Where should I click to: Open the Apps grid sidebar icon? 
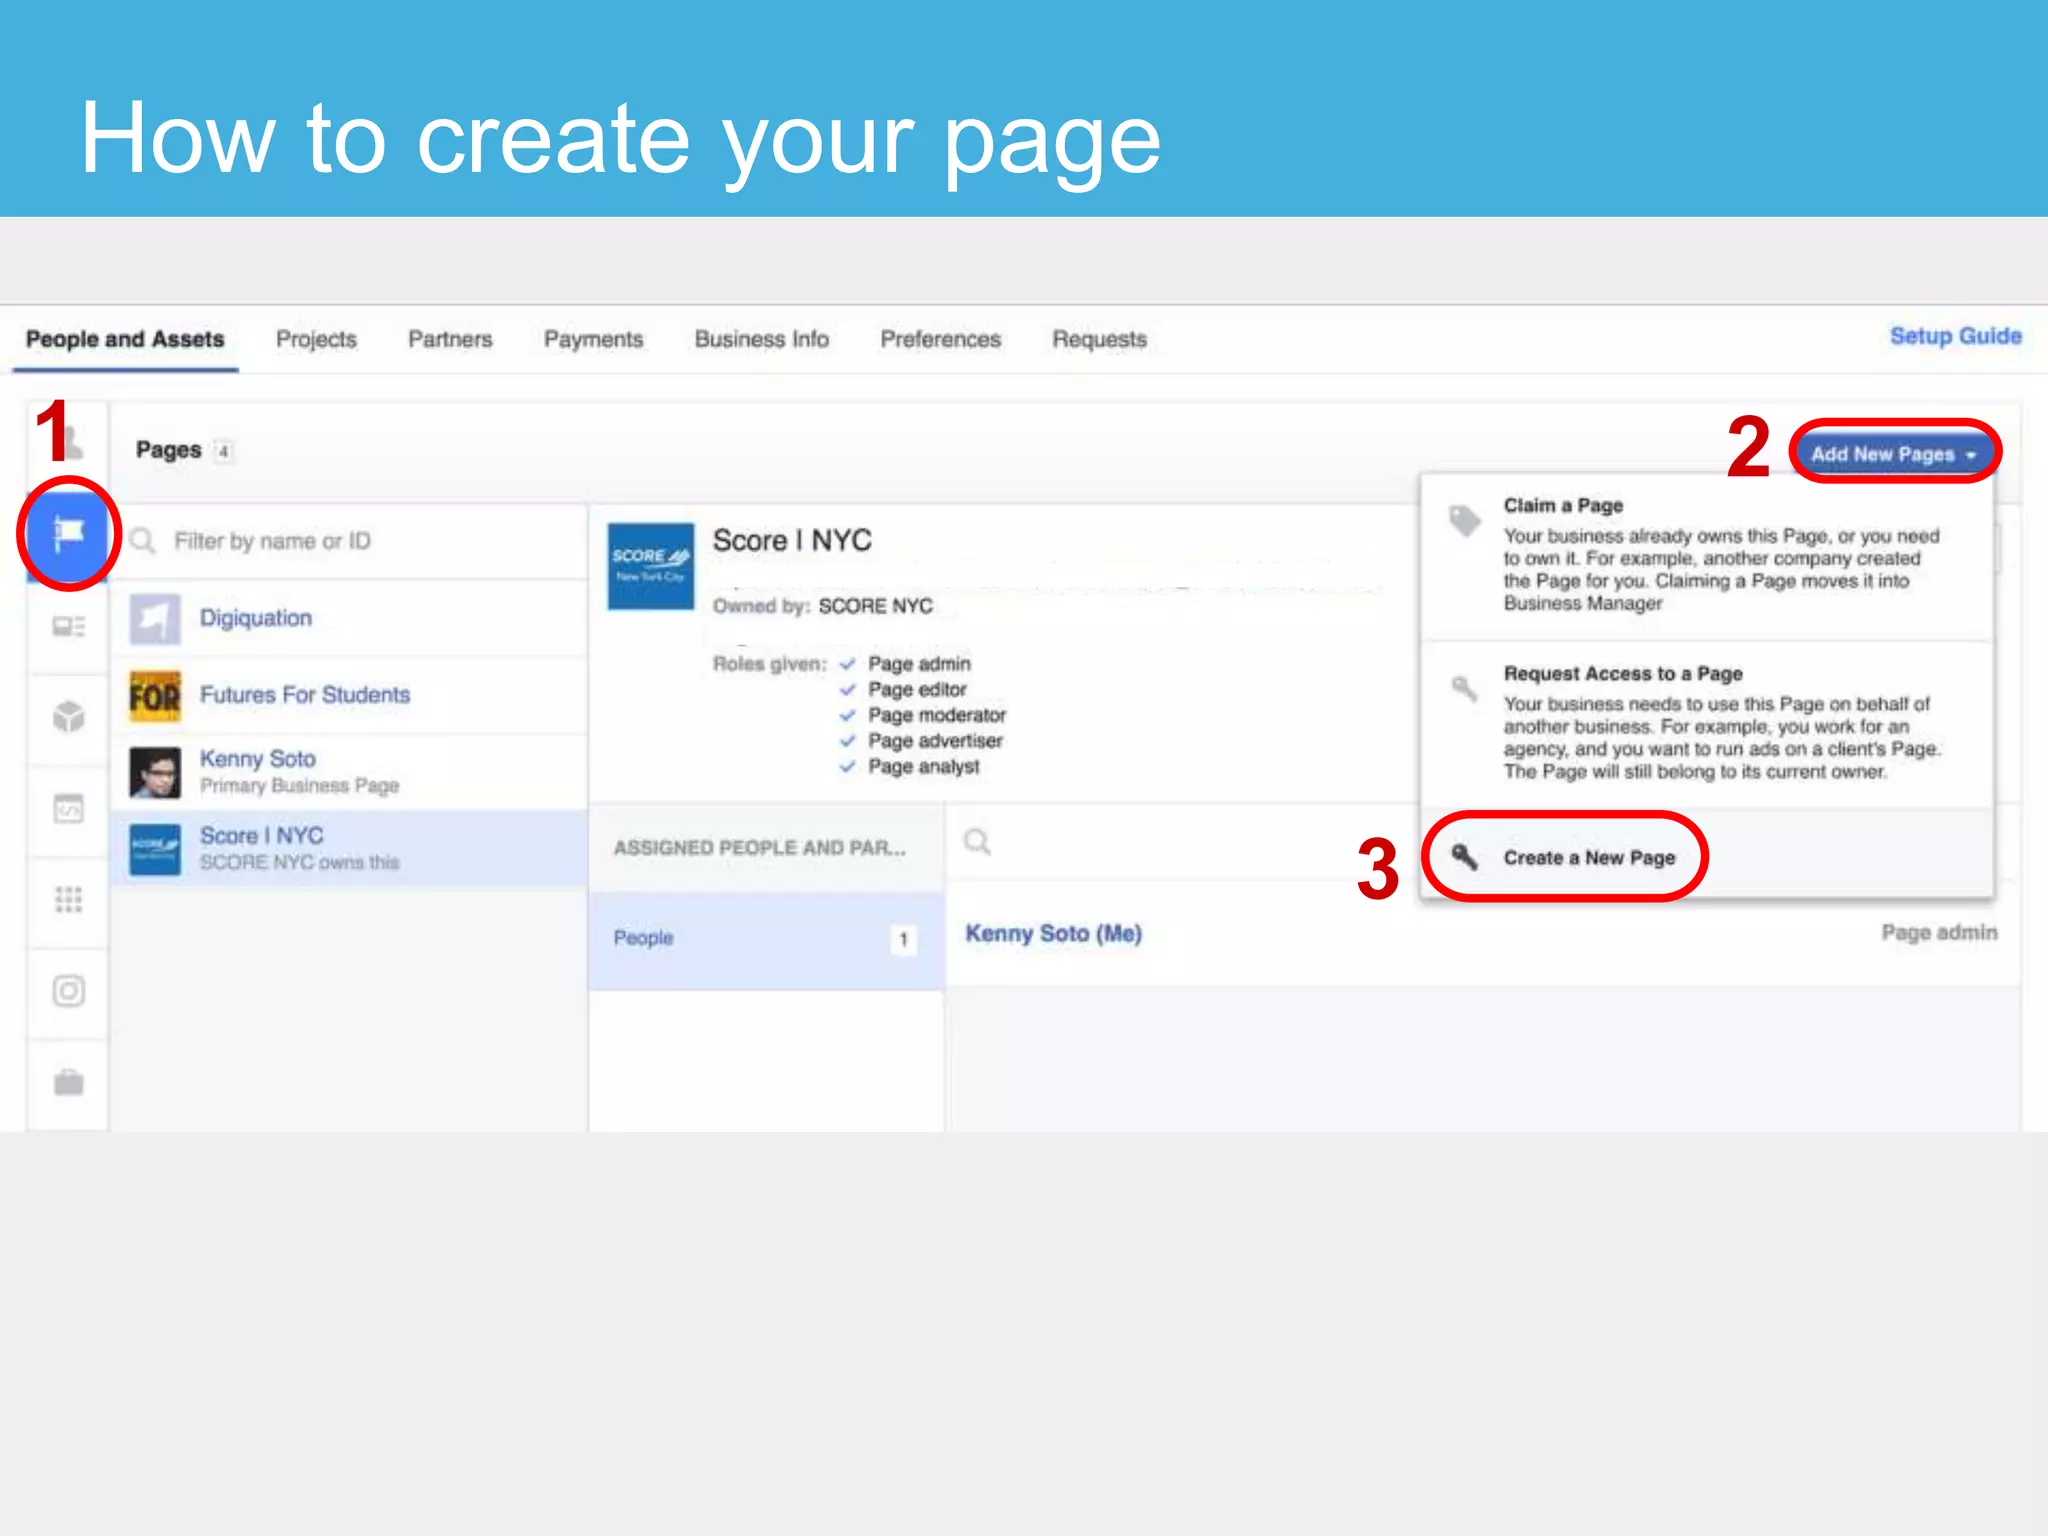[68, 899]
